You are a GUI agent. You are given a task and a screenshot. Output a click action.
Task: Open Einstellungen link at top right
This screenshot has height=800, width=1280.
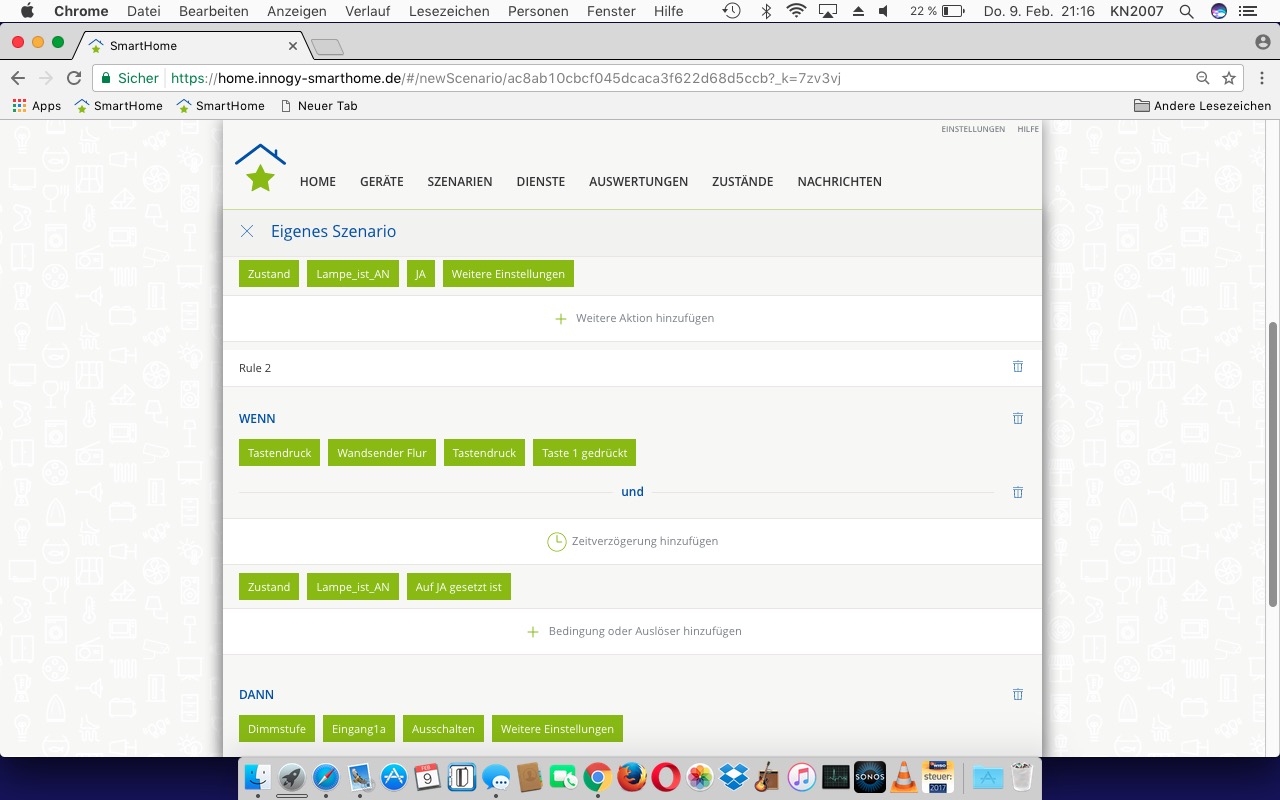(972, 129)
